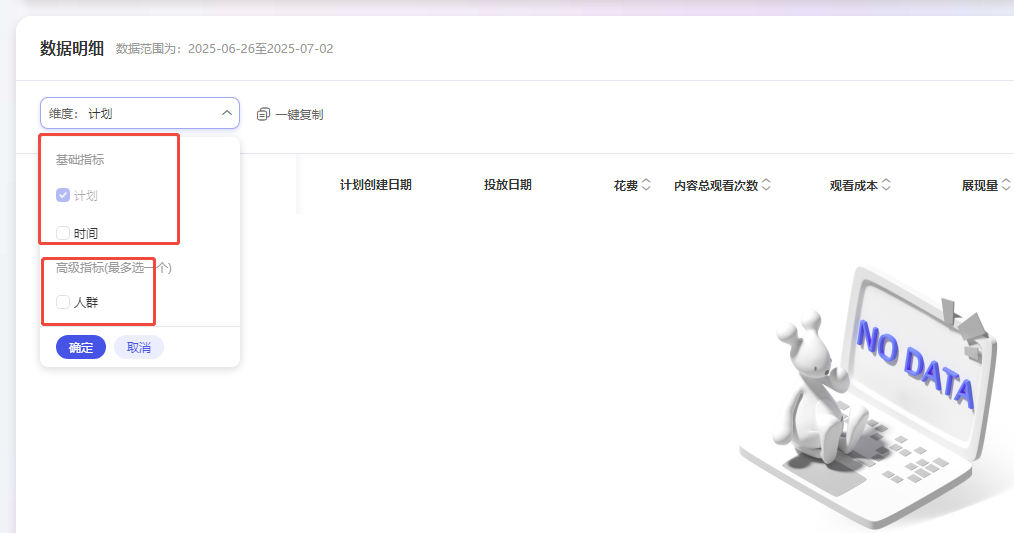
Task: Click the 花费 column label
Action: coord(625,185)
